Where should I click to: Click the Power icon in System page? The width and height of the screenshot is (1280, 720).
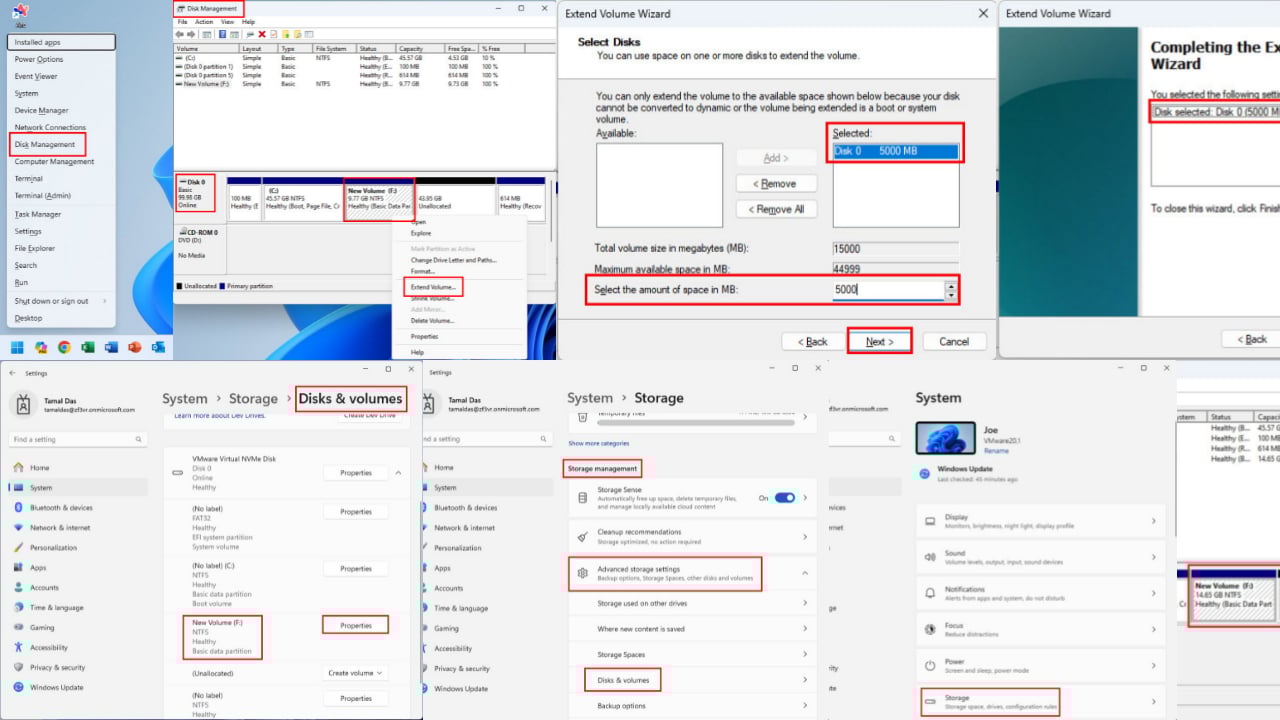pyautogui.click(x=930, y=665)
